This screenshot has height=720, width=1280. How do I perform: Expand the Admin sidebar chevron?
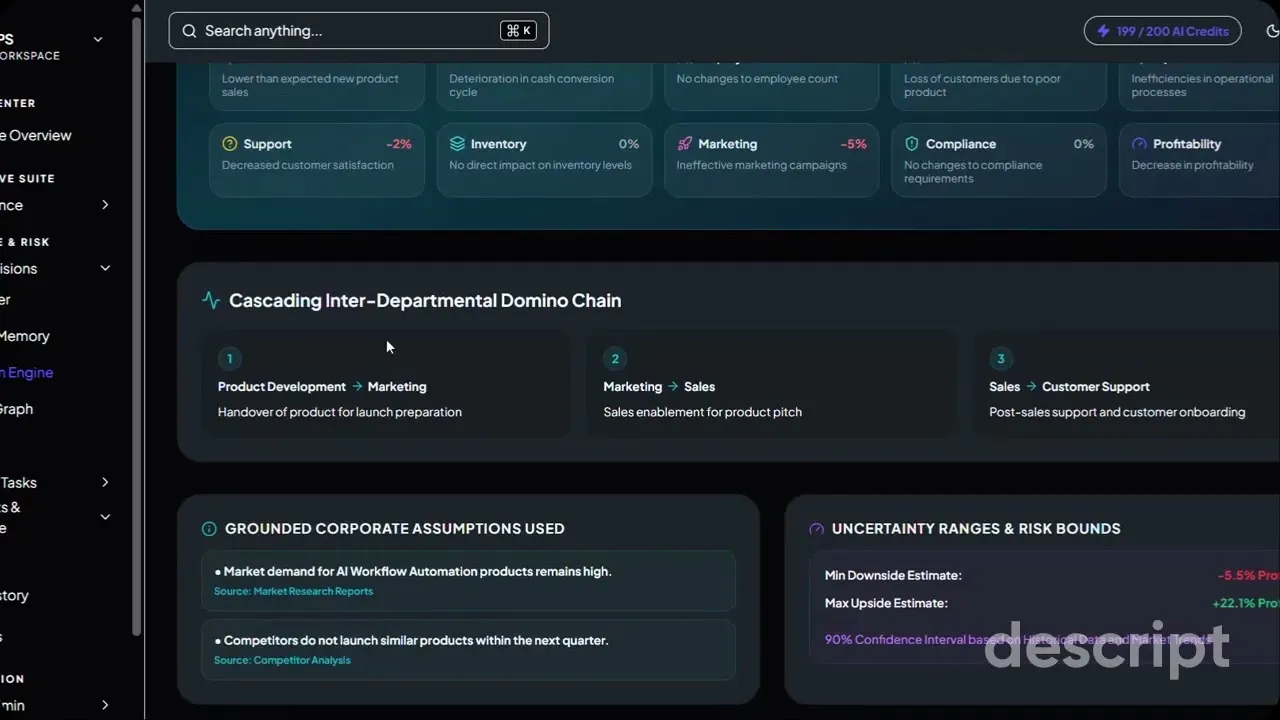(x=105, y=705)
